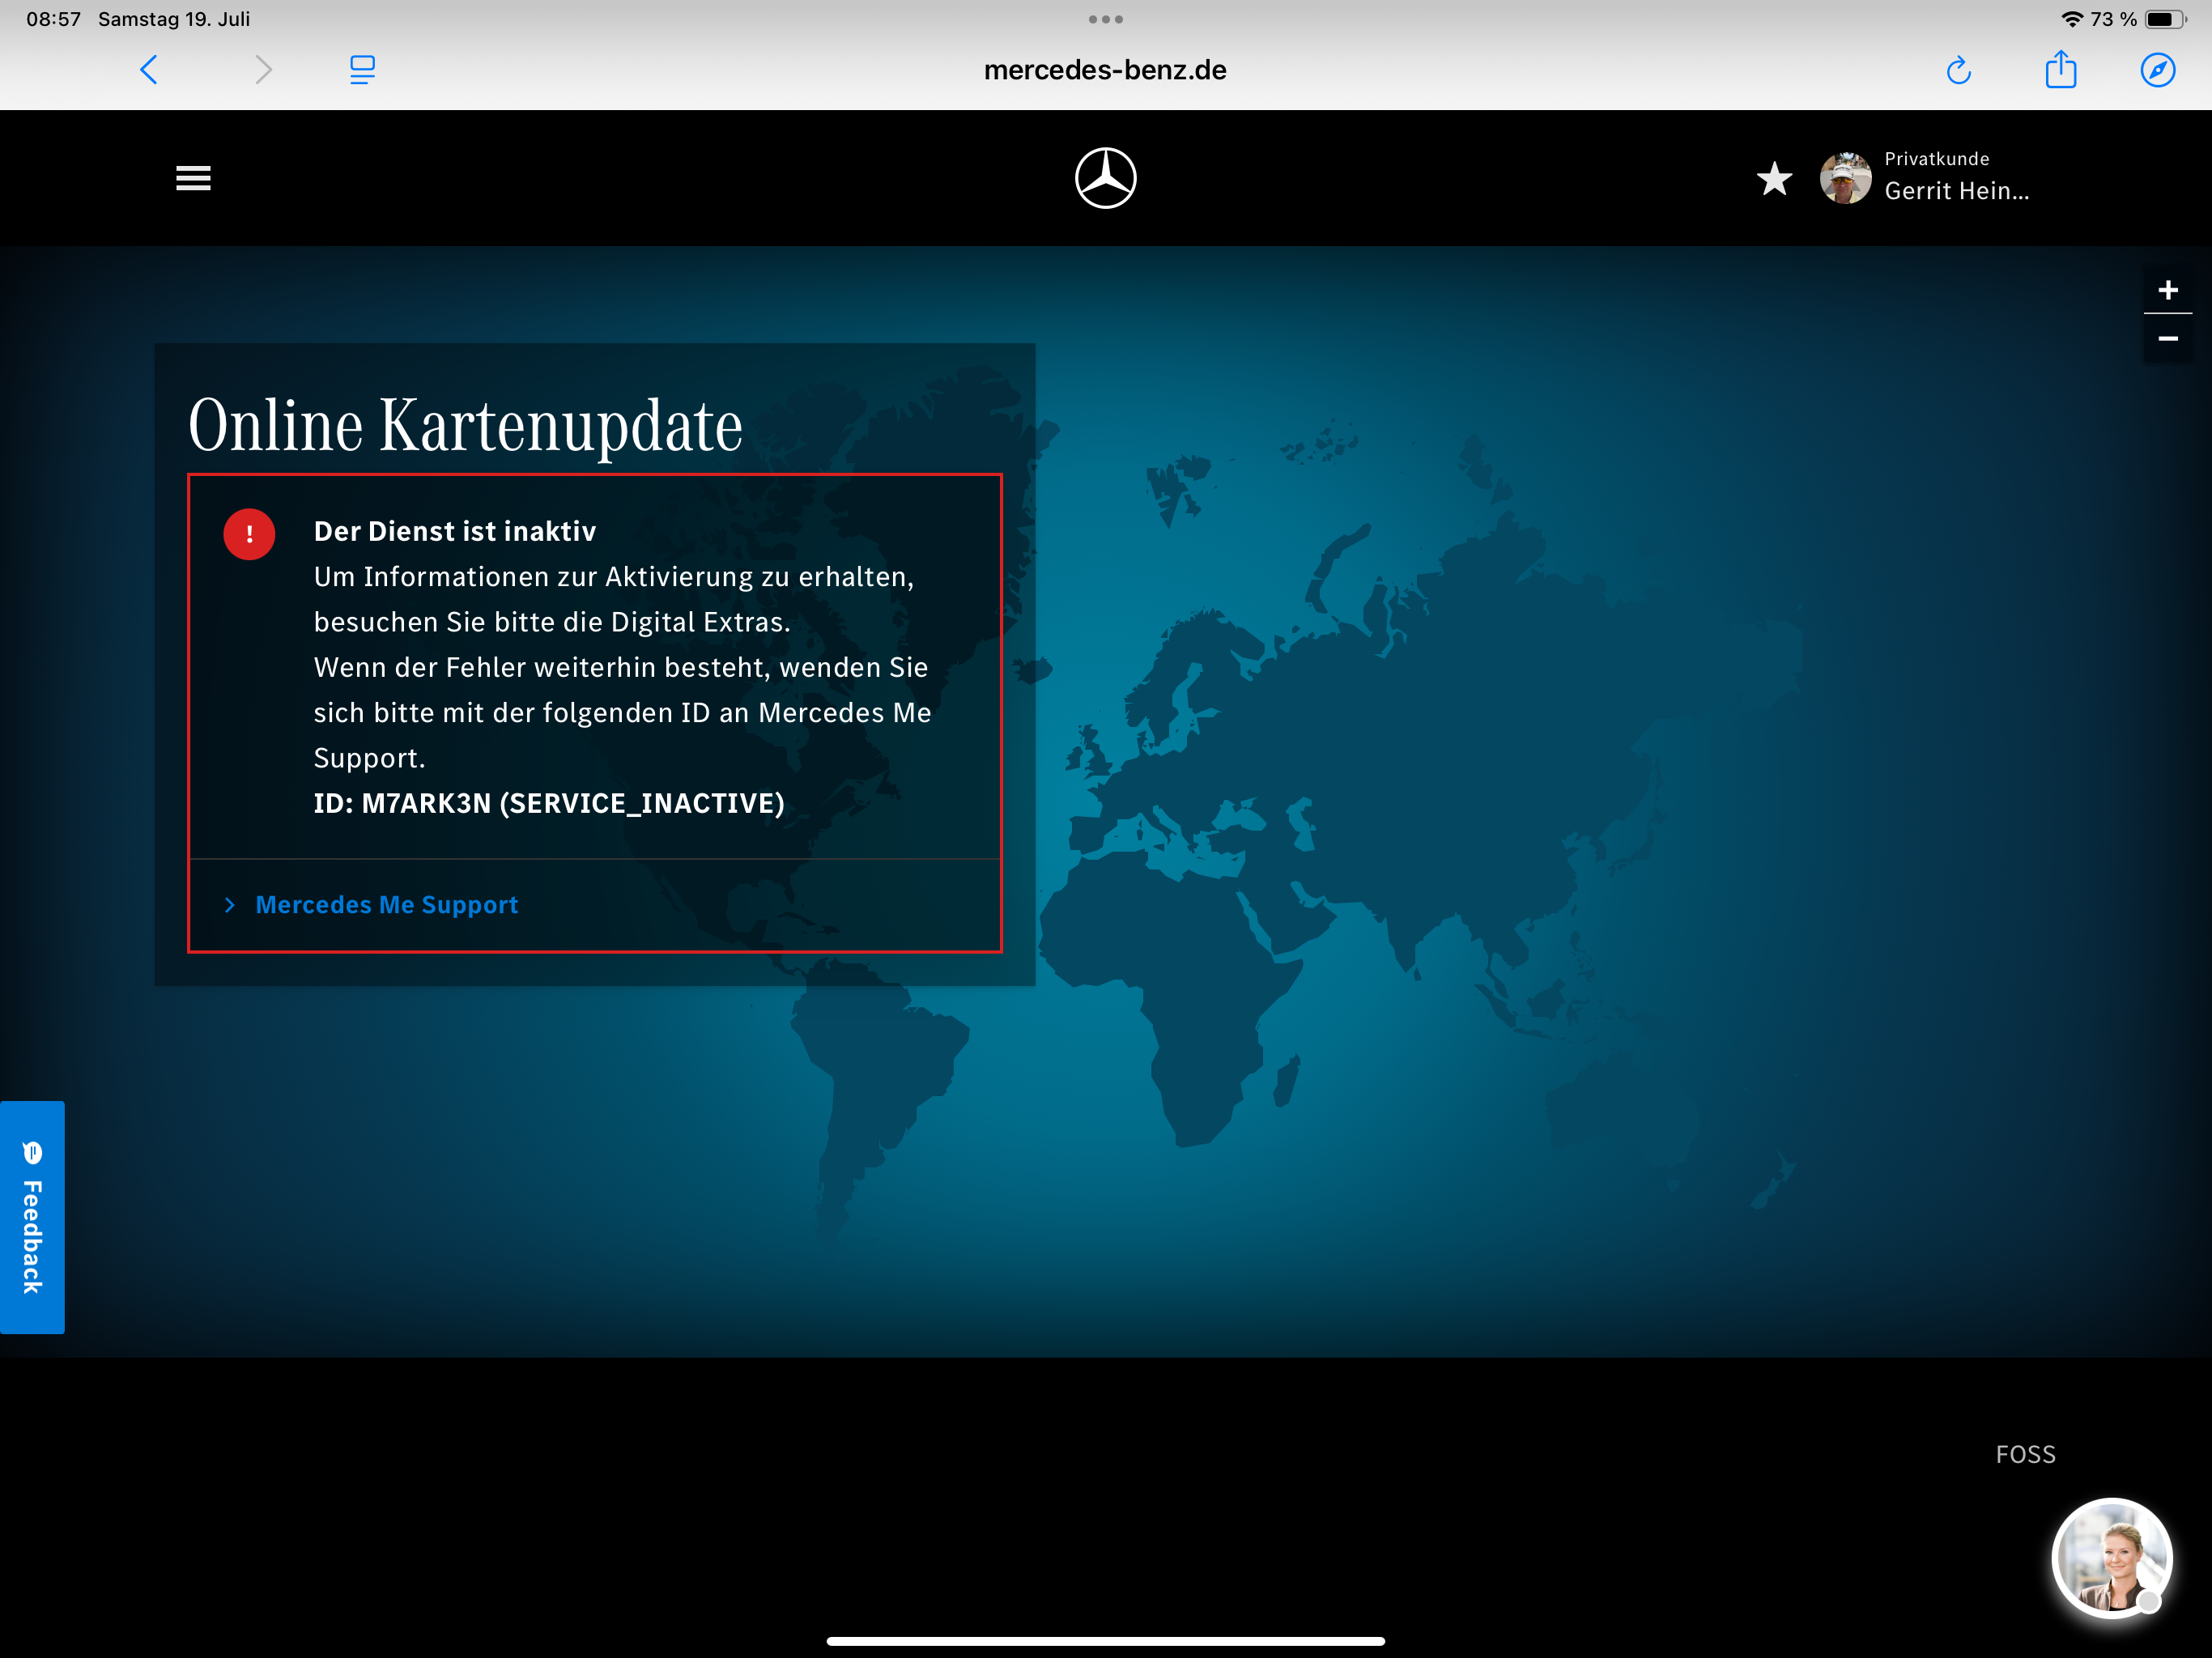Reload the page with refresh icon
This screenshot has width=2212, height=1658.
pos(1958,70)
